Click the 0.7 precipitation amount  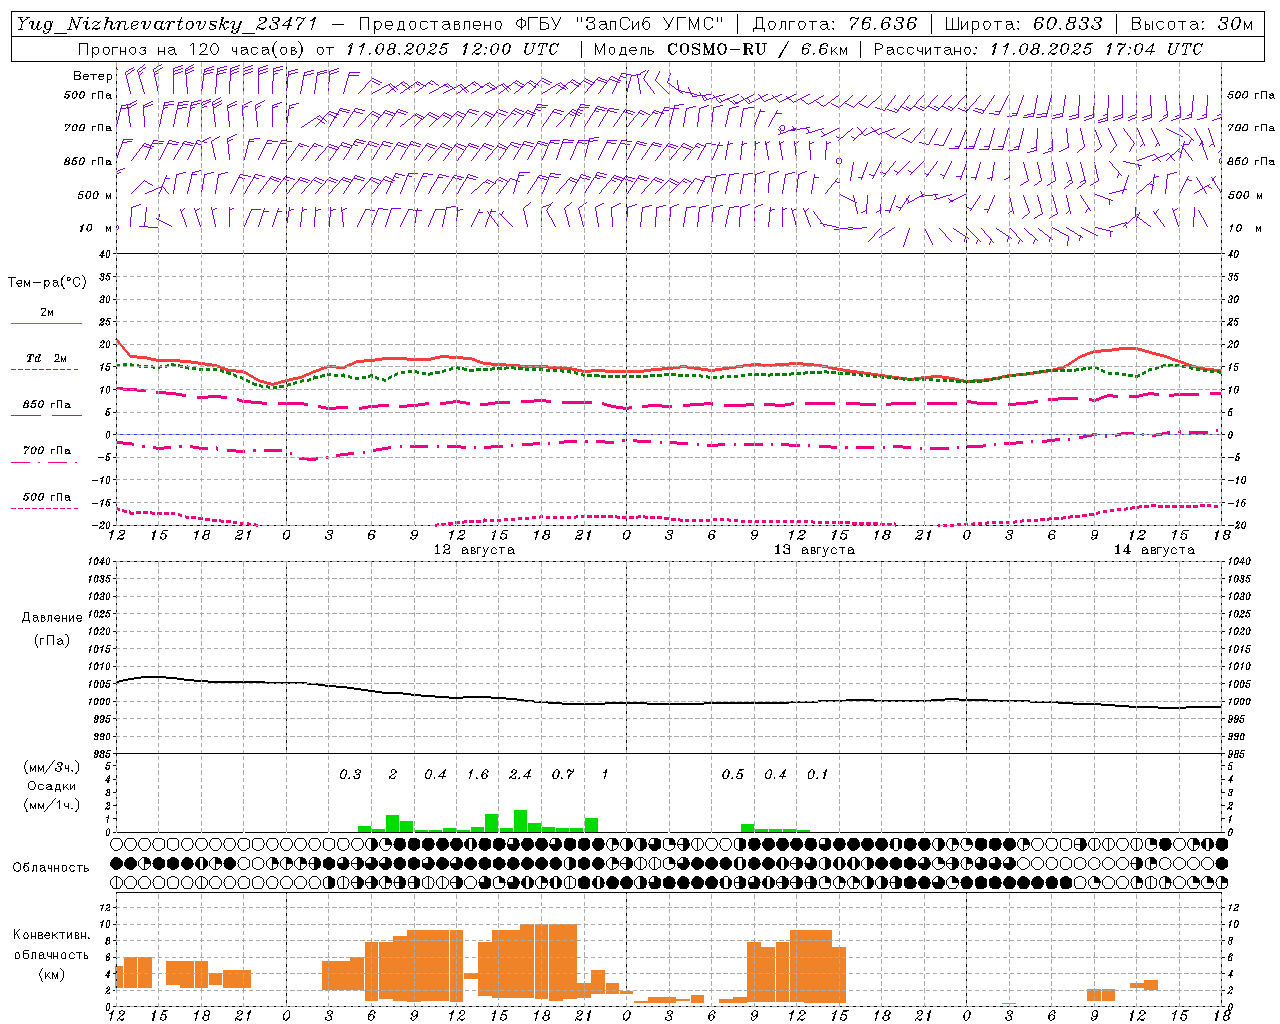click(563, 774)
